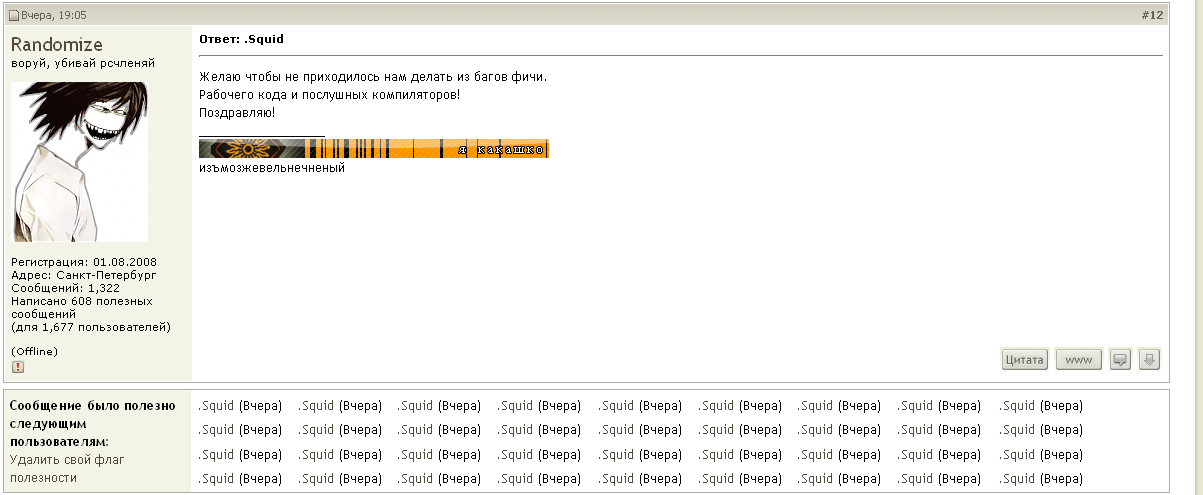Open first .Squid link in the second row
Image resolution: width=1203 pixels, height=495 pixels.
pyautogui.click(x=216, y=430)
